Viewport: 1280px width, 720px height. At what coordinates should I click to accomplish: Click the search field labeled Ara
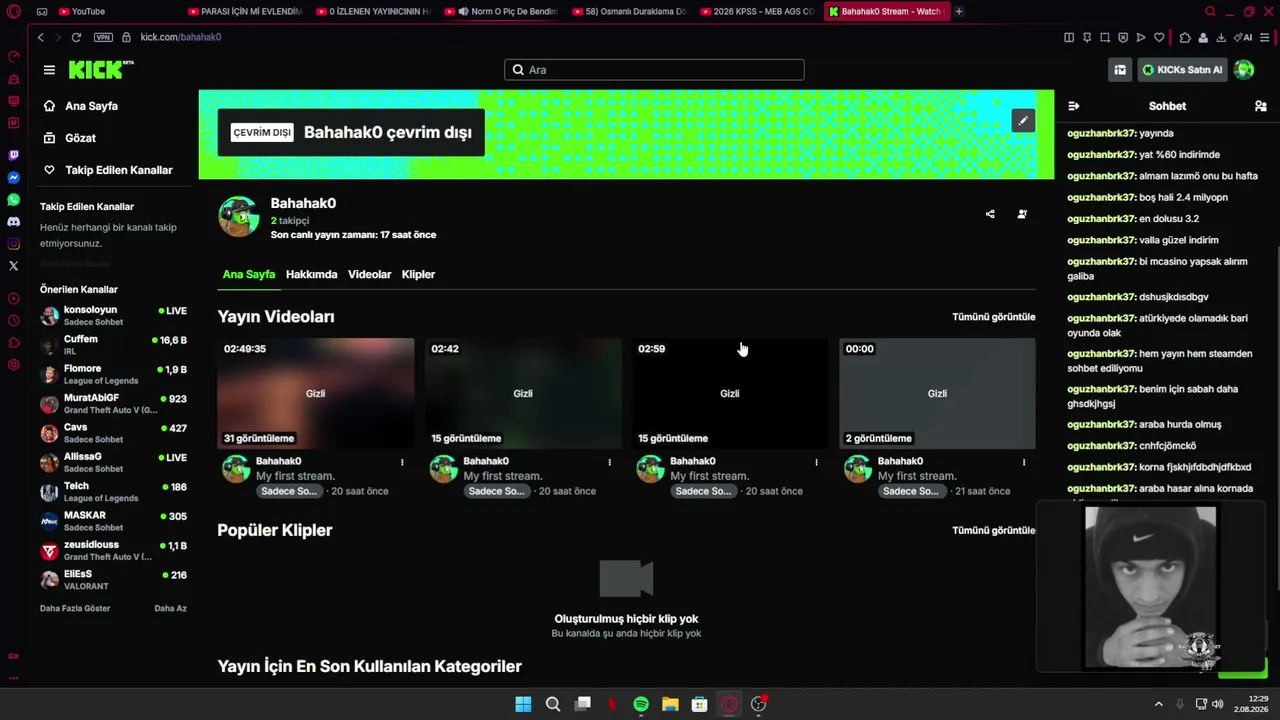[x=654, y=70]
